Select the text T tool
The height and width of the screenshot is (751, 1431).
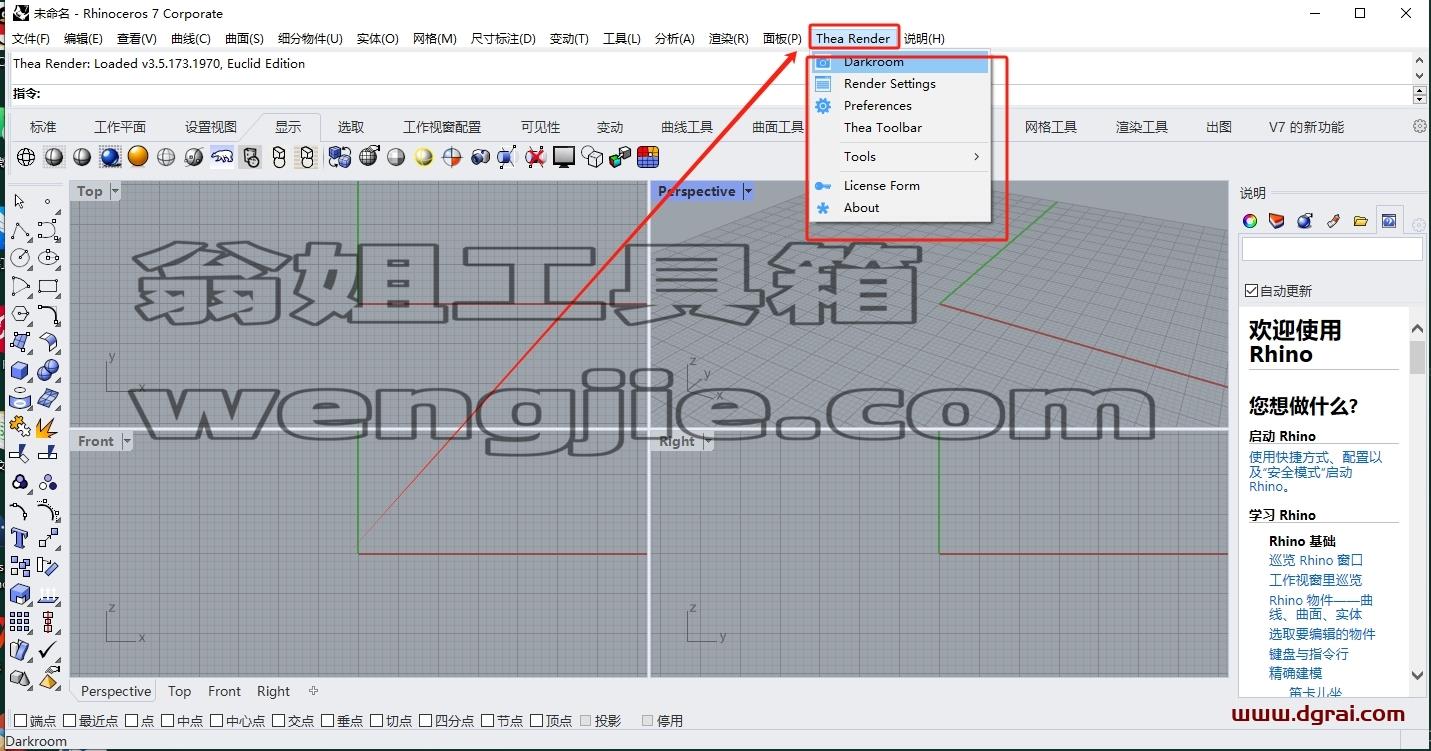click(19, 538)
